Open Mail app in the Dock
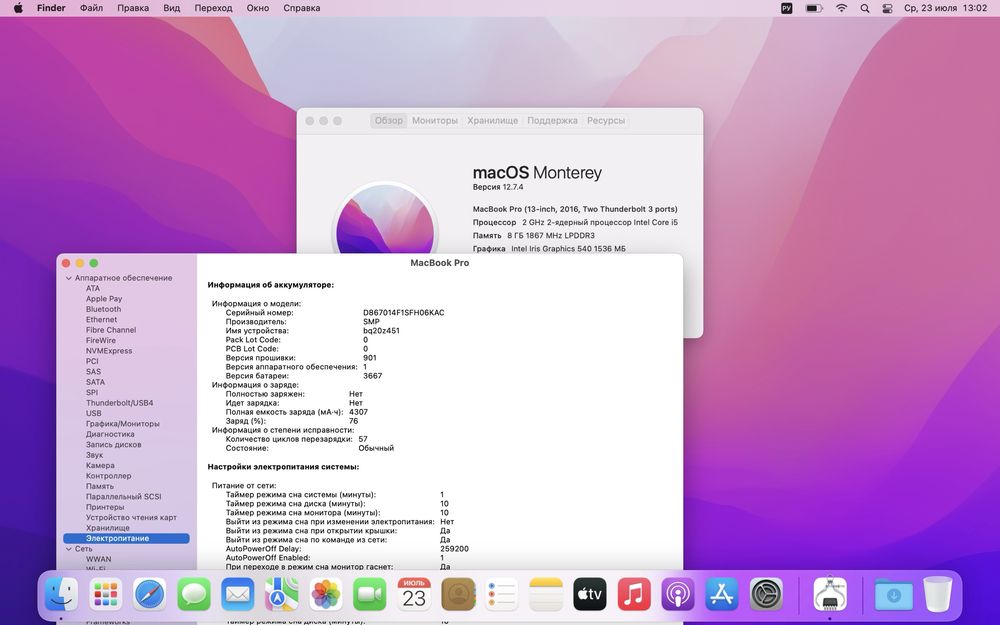Image resolution: width=1000 pixels, height=625 pixels. [238, 594]
